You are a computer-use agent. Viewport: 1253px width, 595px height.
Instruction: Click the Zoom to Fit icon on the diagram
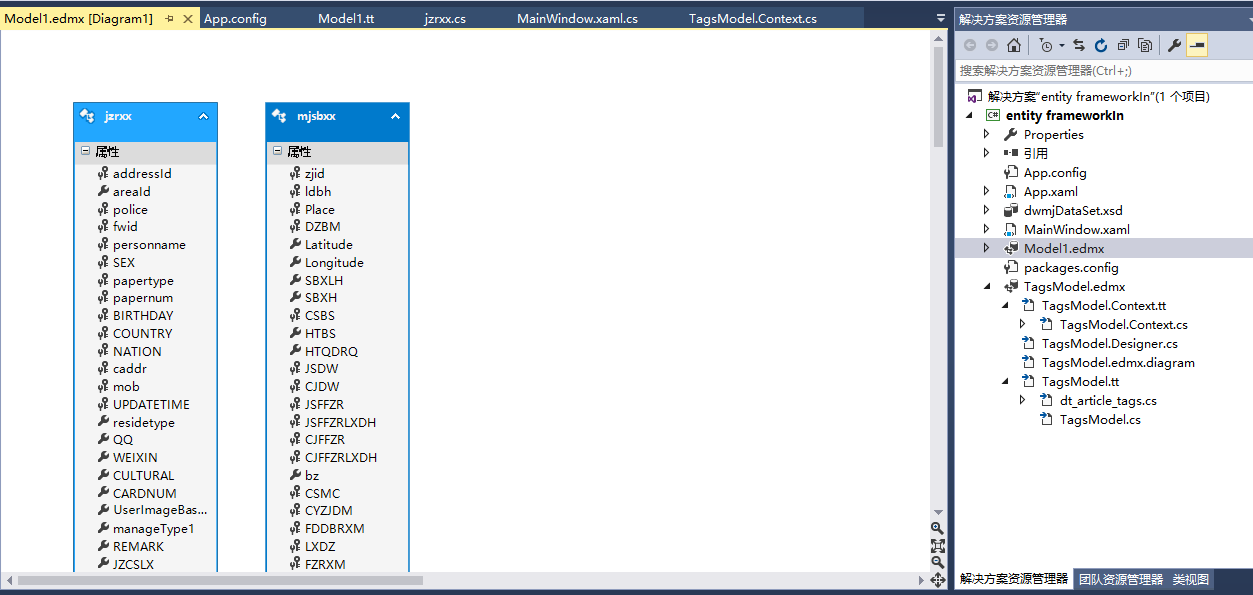coord(937,545)
